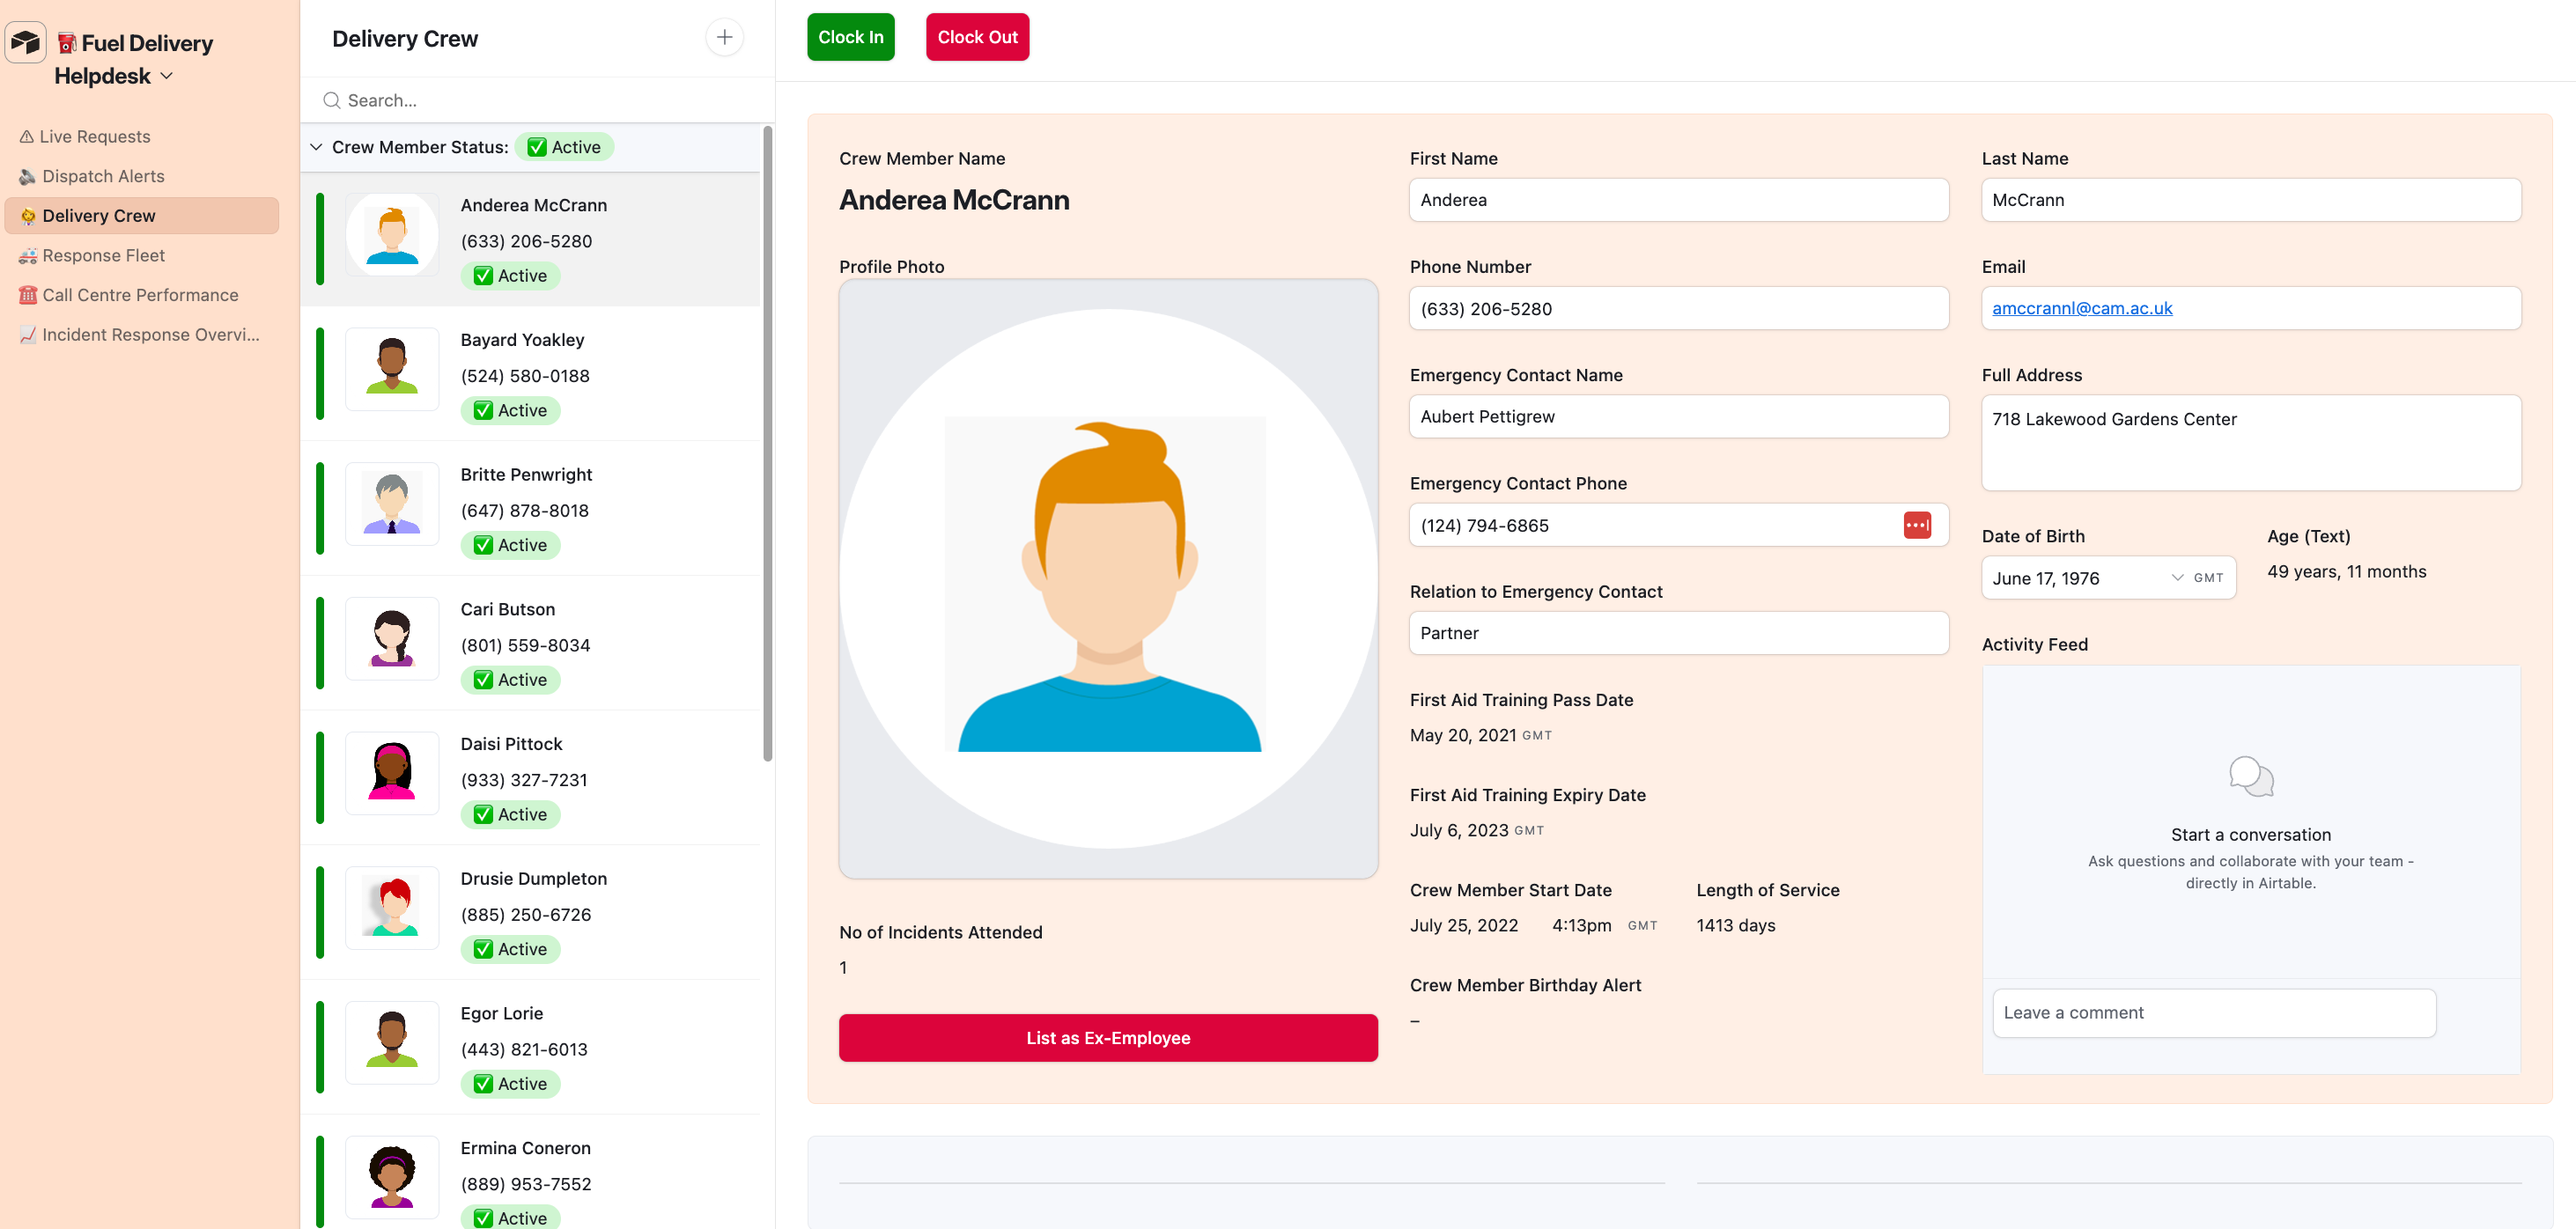Collapse the Crew Member Status Active group

coord(316,147)
